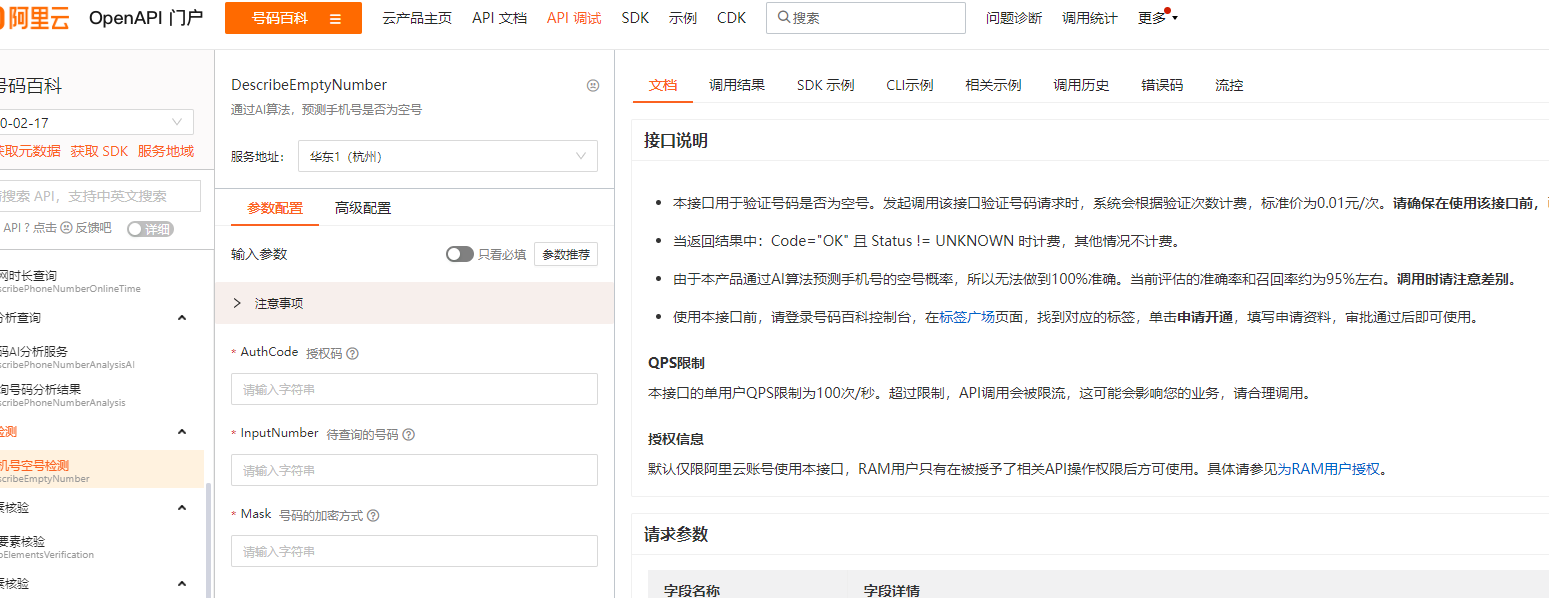Collapse the last sidebar group below ElementsVerification
This screenshot has height=598, width=1549.
pyautogui.click(x=182, y=584)
